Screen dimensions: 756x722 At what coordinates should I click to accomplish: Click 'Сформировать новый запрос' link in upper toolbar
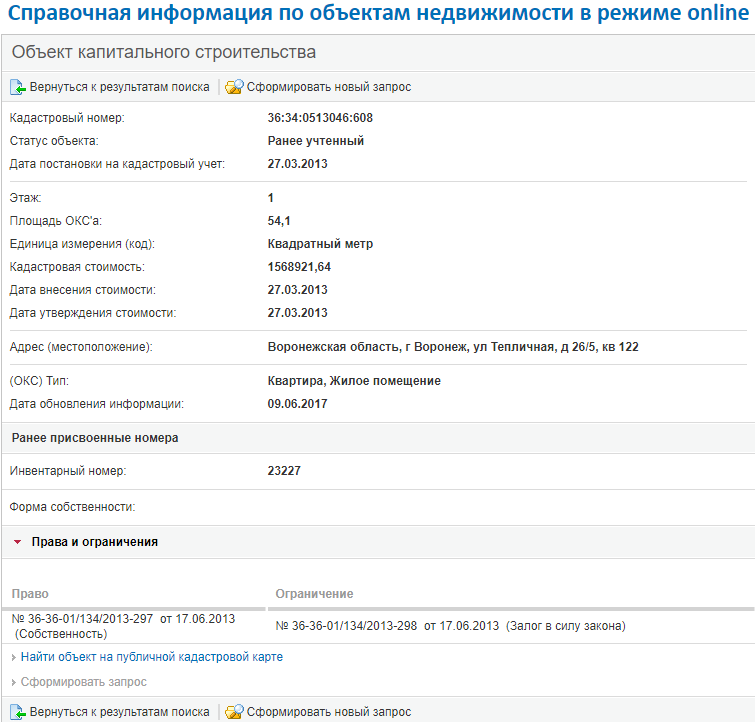pos(329,87)
